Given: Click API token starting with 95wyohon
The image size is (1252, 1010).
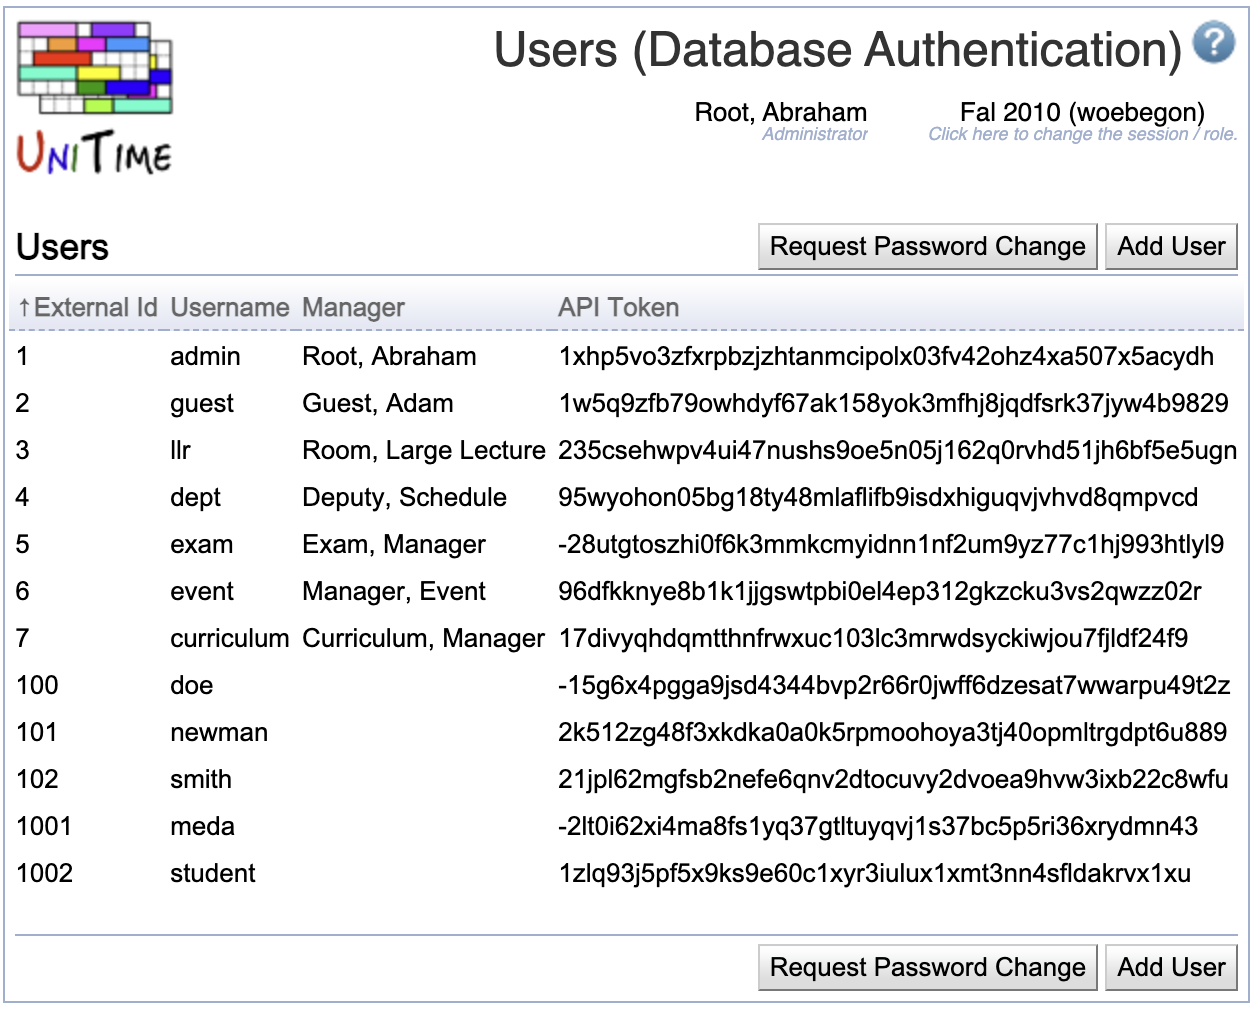Looking at the screenshot, I should coord(878,498).
